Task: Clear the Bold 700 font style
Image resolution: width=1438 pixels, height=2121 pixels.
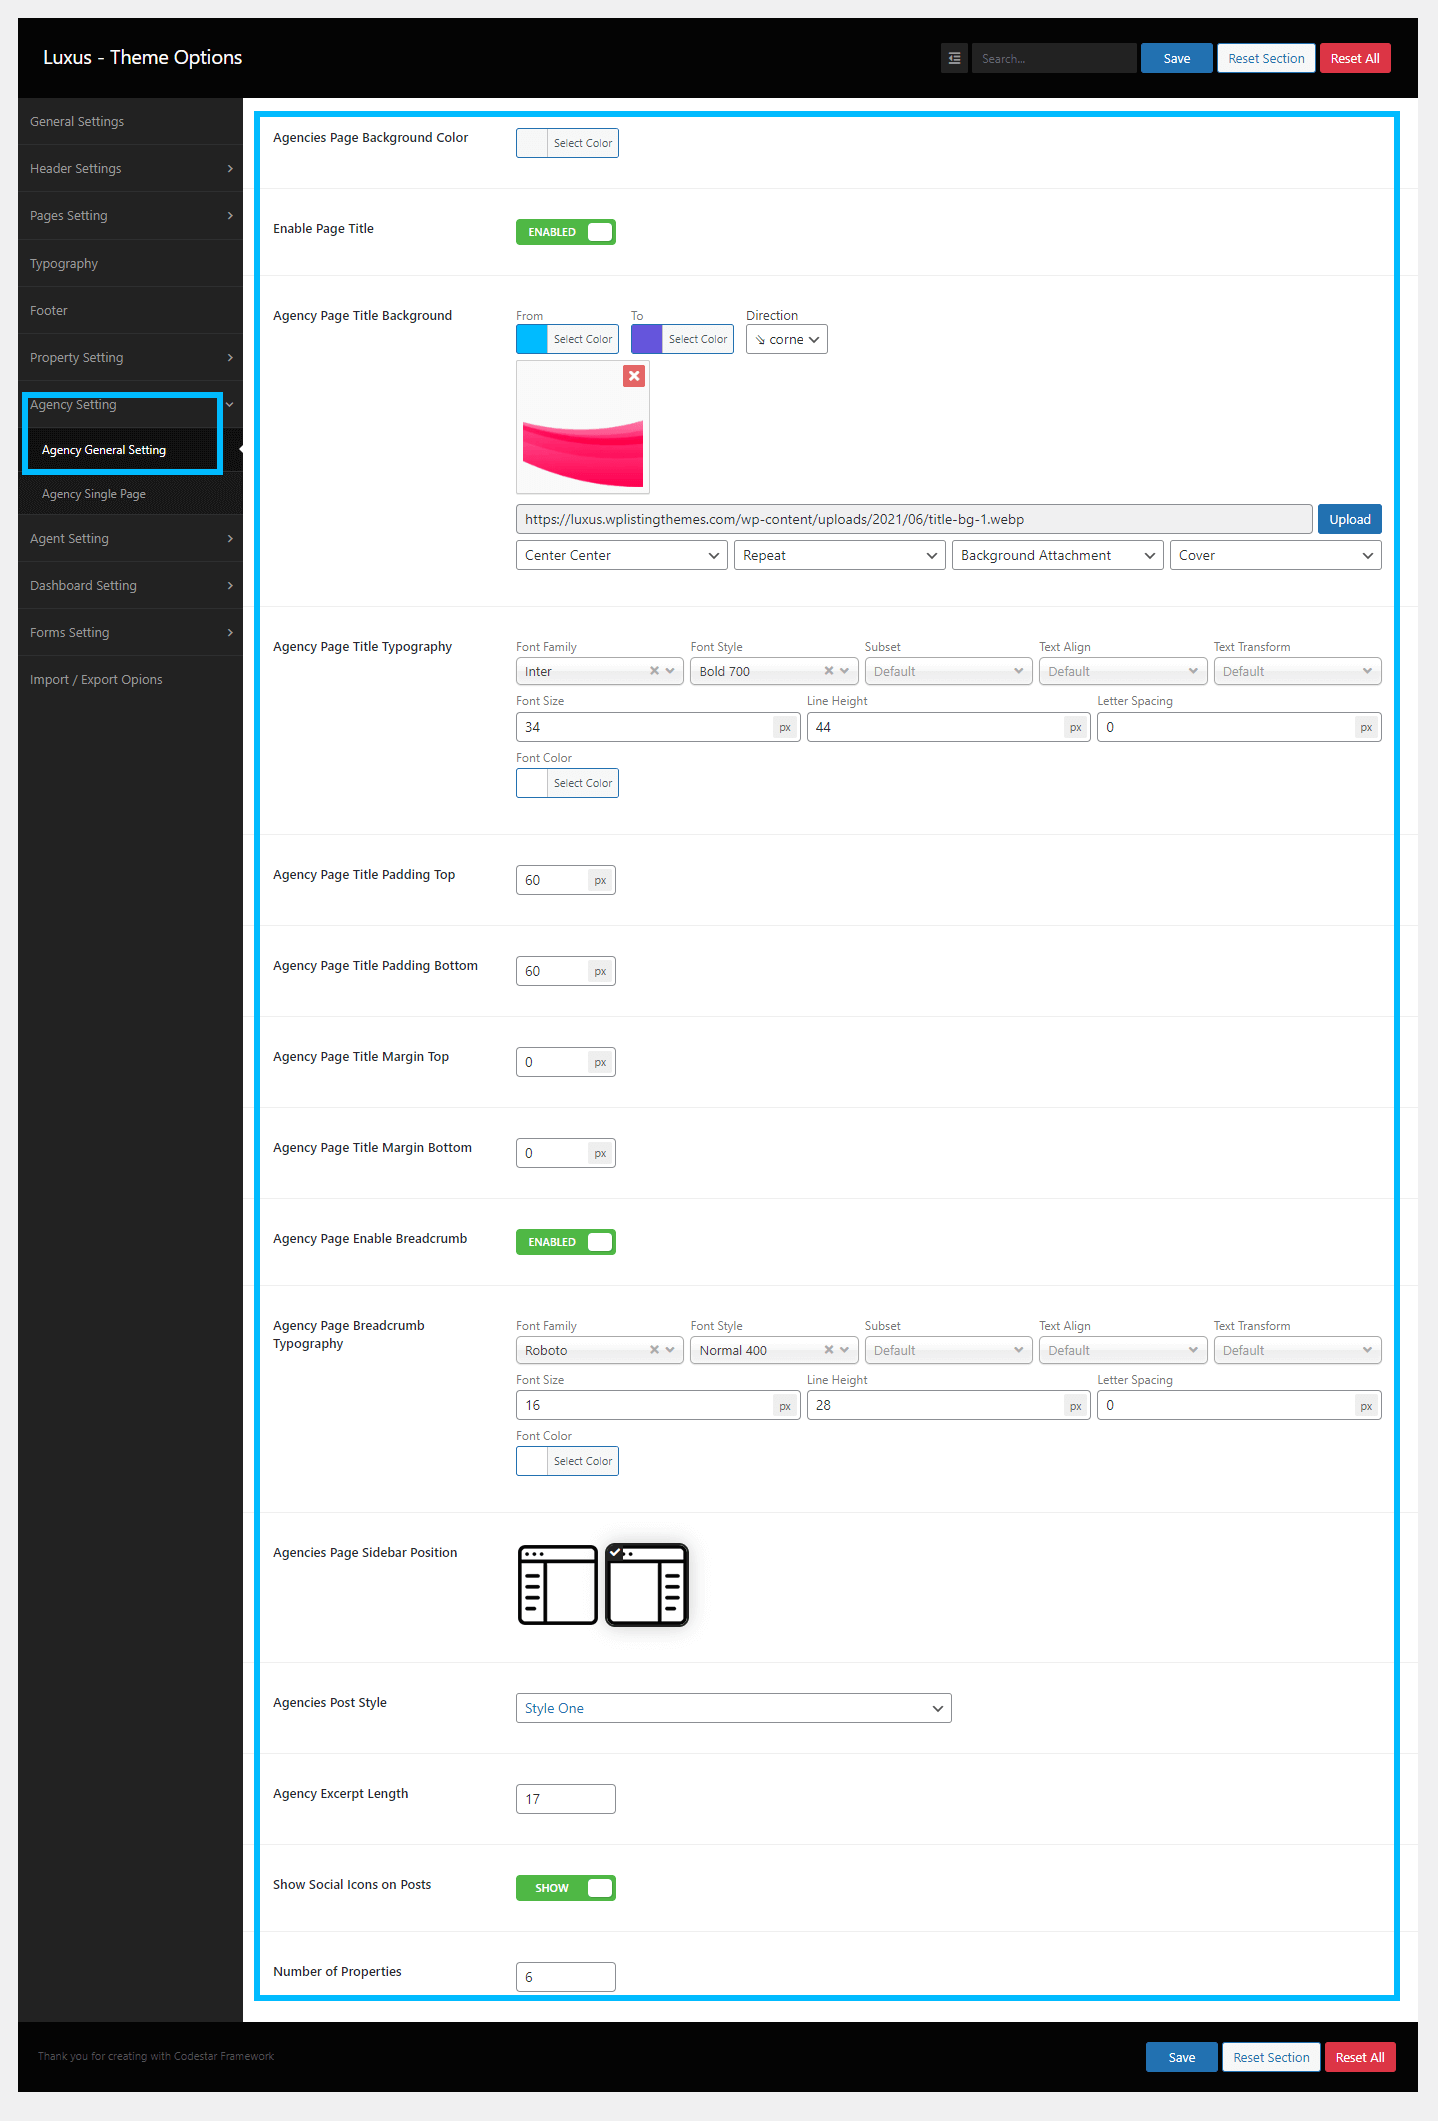Action: click(828, 671)
